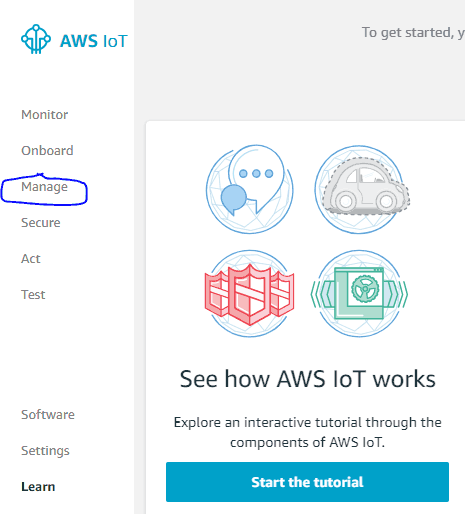Click the red security shields illustration
Viewport: 465px width, 514px height.
click(250, 294)
